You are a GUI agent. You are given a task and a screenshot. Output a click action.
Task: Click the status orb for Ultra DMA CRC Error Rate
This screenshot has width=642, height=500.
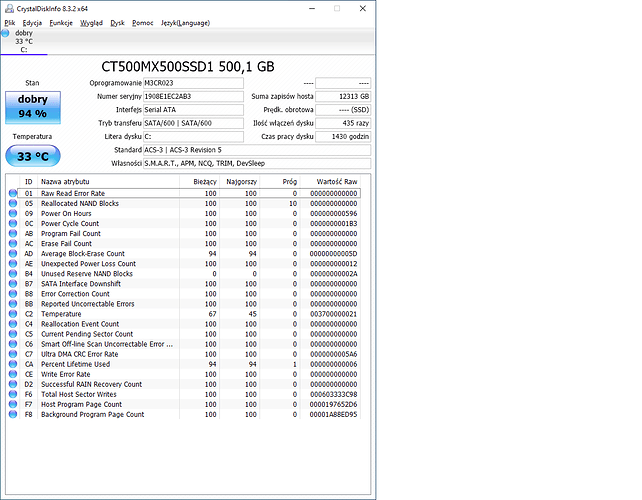(x=13, y=354)
